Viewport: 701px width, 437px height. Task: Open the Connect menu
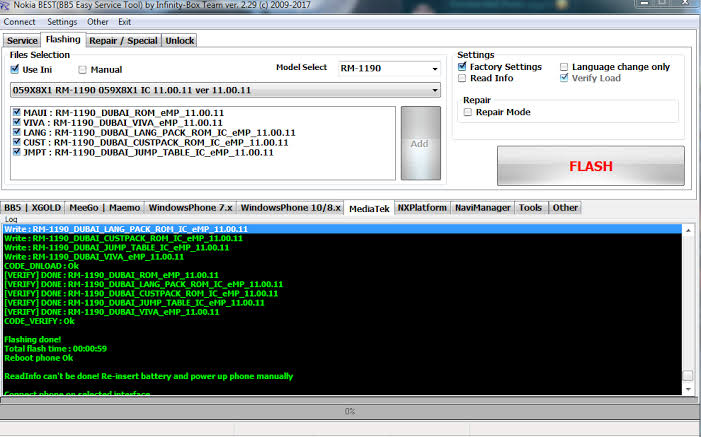19,22
